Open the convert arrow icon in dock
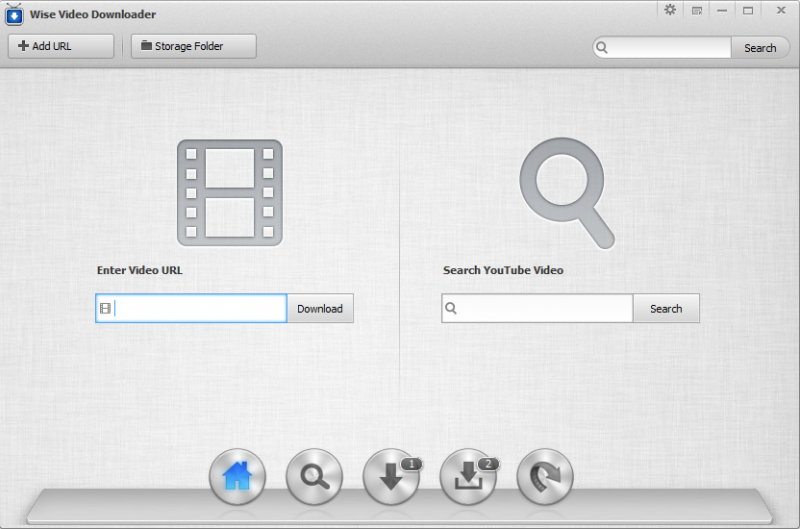This screenshot has height=529, width=800. click(545, 476)
